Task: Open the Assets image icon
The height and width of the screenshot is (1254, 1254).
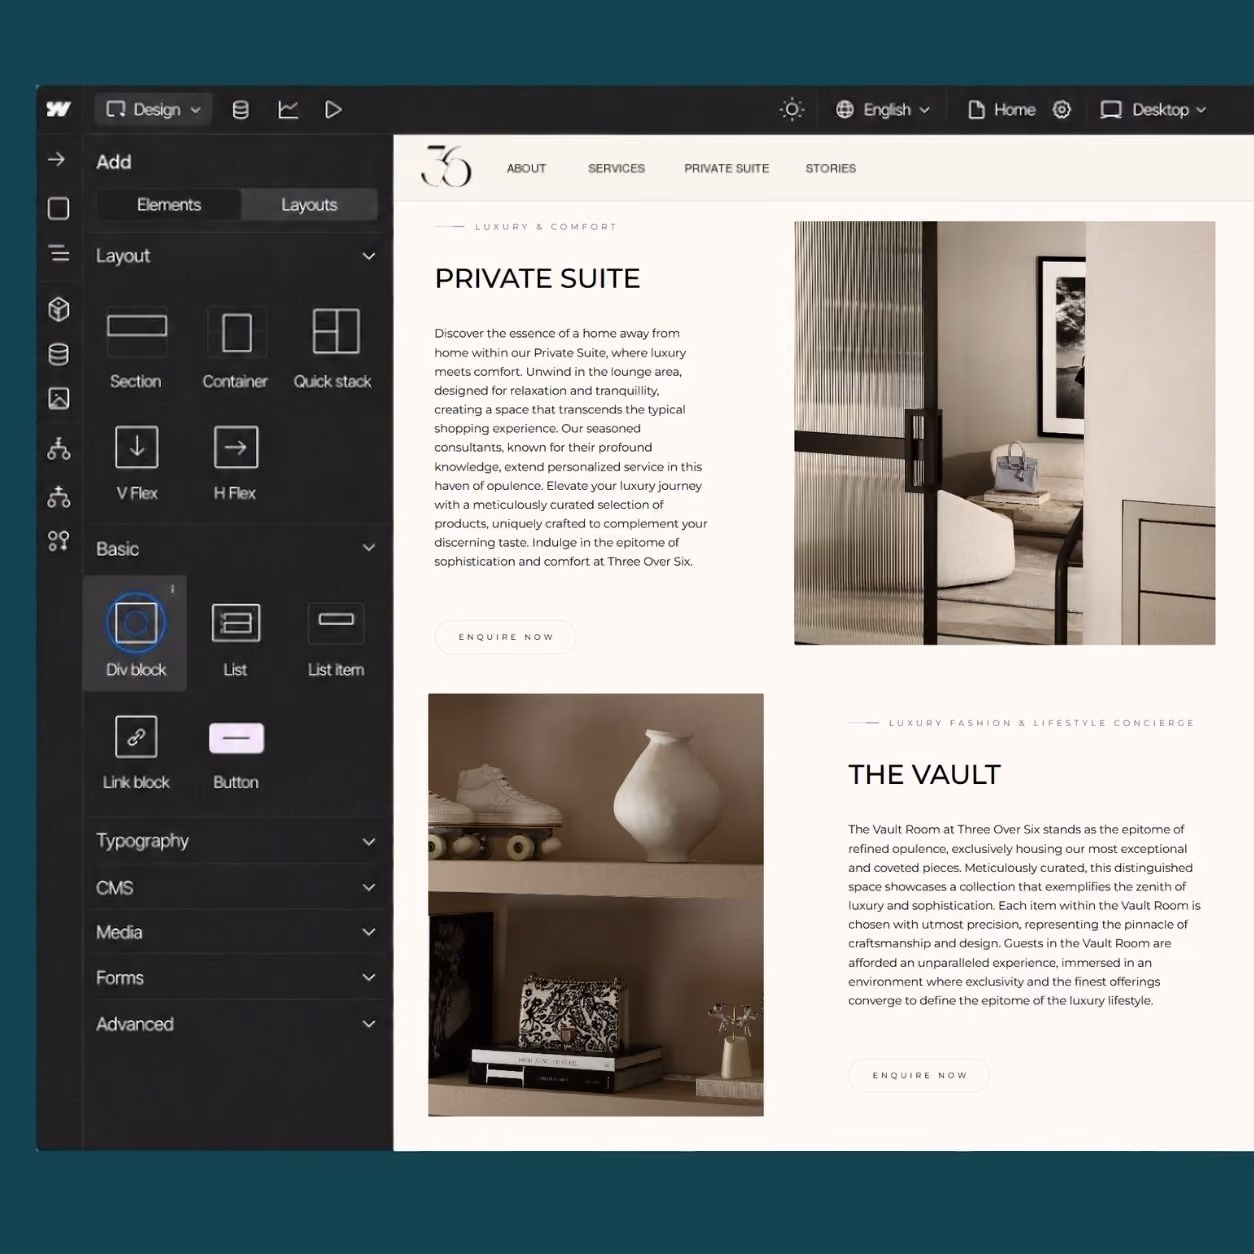Action: pos(59,398)
